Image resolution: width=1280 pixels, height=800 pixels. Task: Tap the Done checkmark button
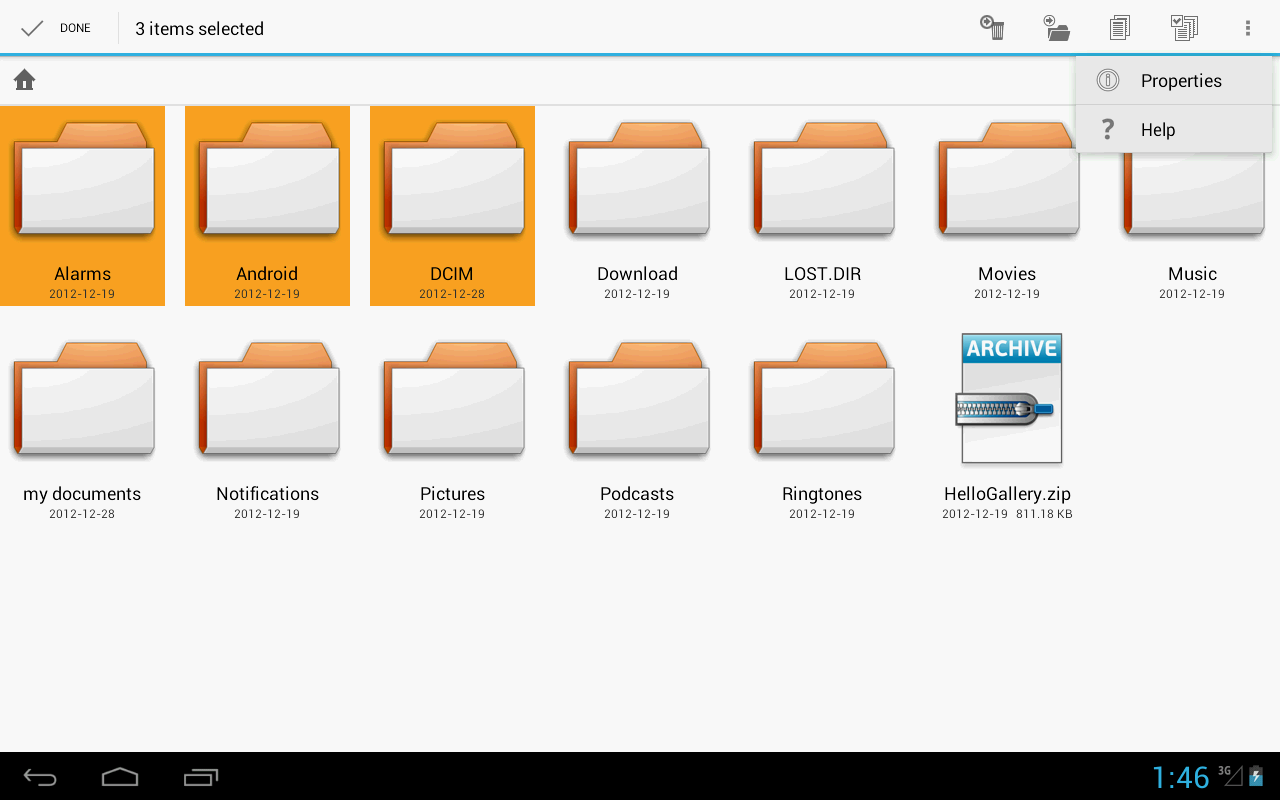pos(56,28)
